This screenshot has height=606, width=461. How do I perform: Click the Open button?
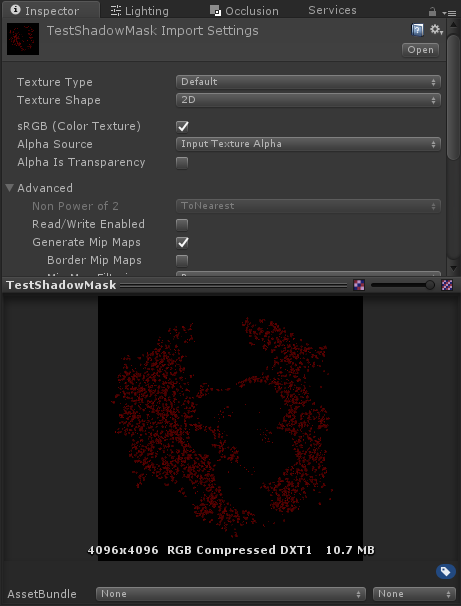(420, 50)
